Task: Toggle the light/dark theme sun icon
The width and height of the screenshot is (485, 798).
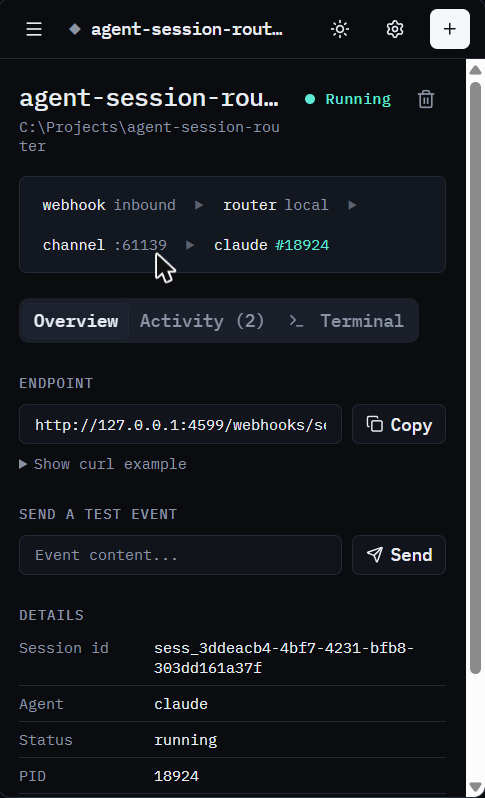Action: point(340,29)
